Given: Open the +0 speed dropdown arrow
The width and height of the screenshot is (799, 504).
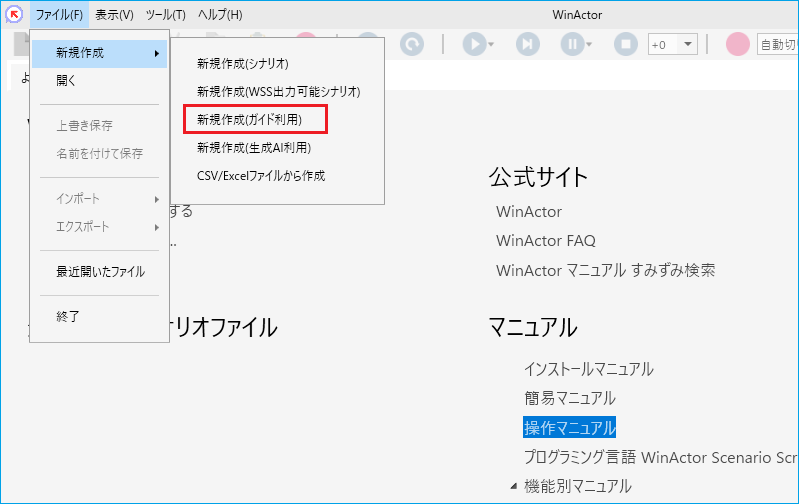Looking at the screenshot, I should point(688,44).
